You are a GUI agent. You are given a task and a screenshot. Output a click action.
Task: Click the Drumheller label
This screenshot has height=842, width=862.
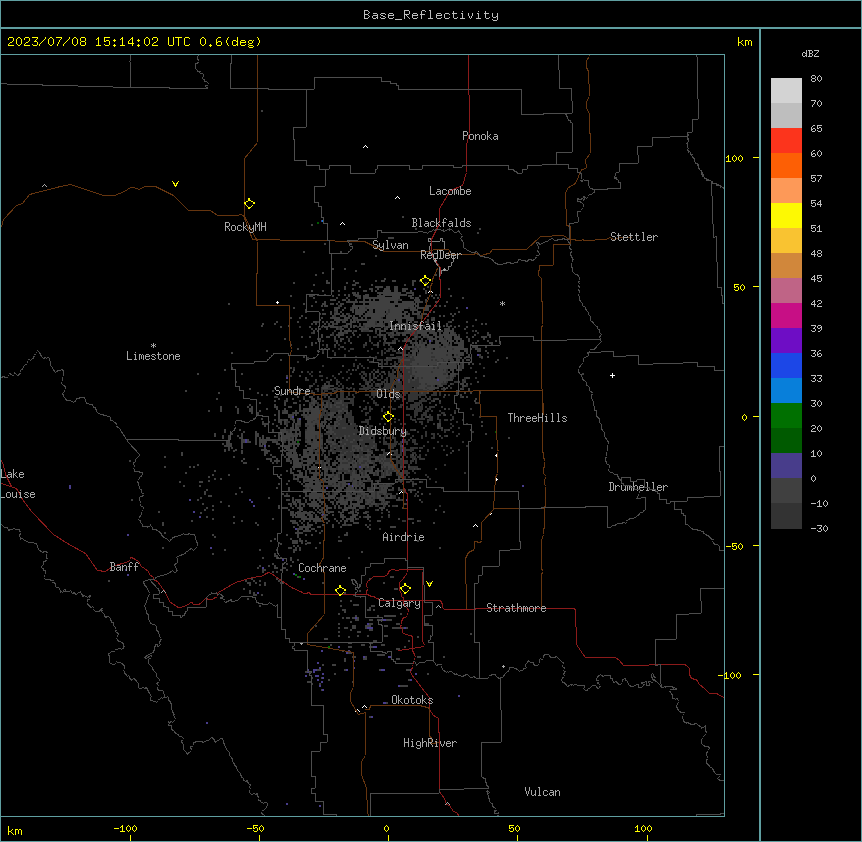point(638,487)
